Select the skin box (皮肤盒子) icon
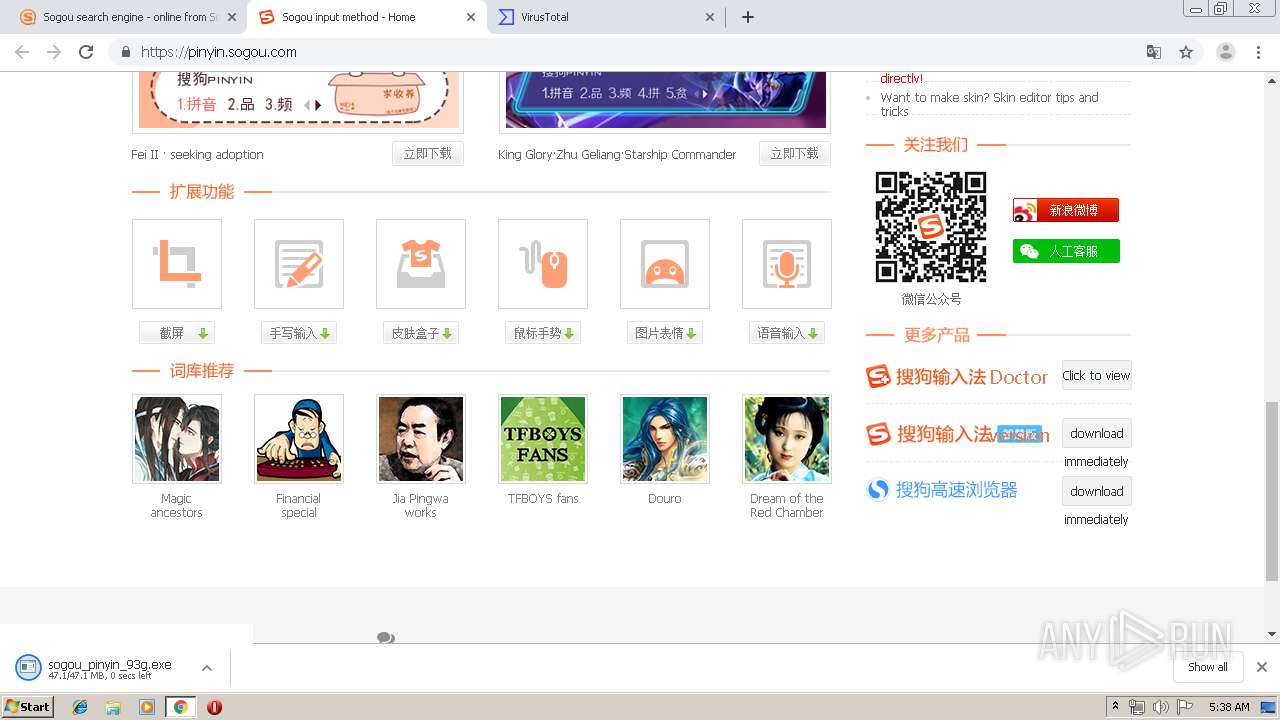This screenshot has width=1280, height=720. [421, 264]
